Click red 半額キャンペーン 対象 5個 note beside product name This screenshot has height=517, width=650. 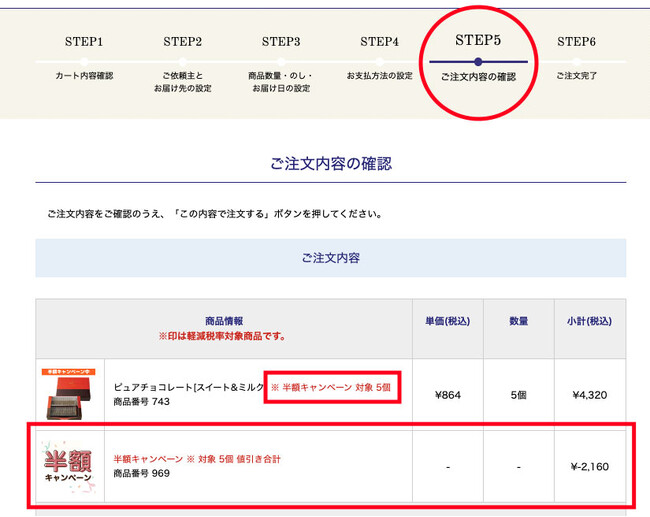[331, 387]
